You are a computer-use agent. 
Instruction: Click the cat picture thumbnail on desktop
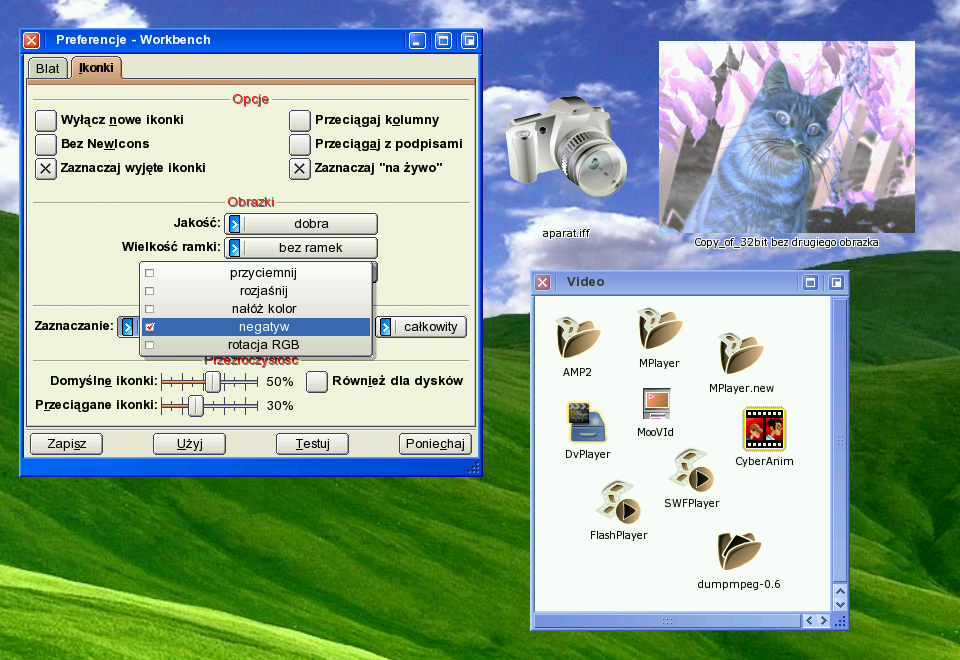pyautogui.click(x=786, y=137)
